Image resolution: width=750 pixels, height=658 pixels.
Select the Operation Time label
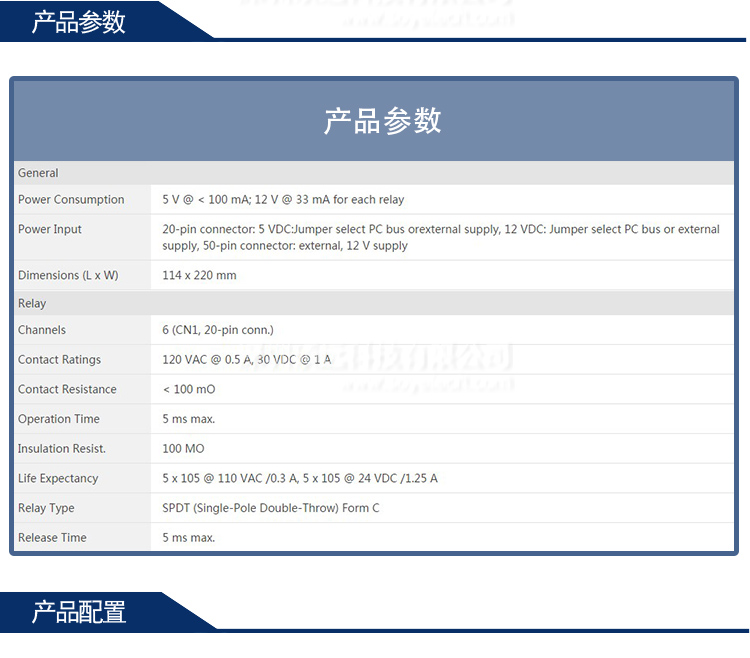pyautogui.click(x=59, y=419)
